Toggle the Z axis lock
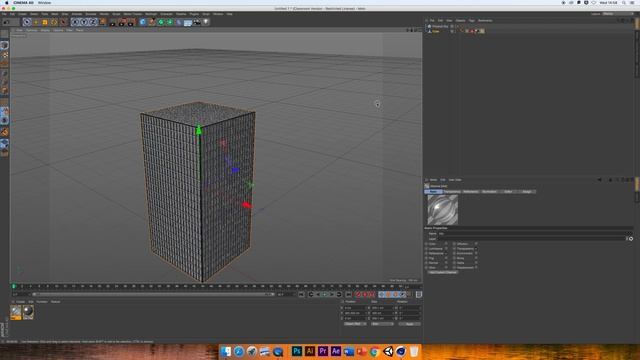 (x=93, y=22)
